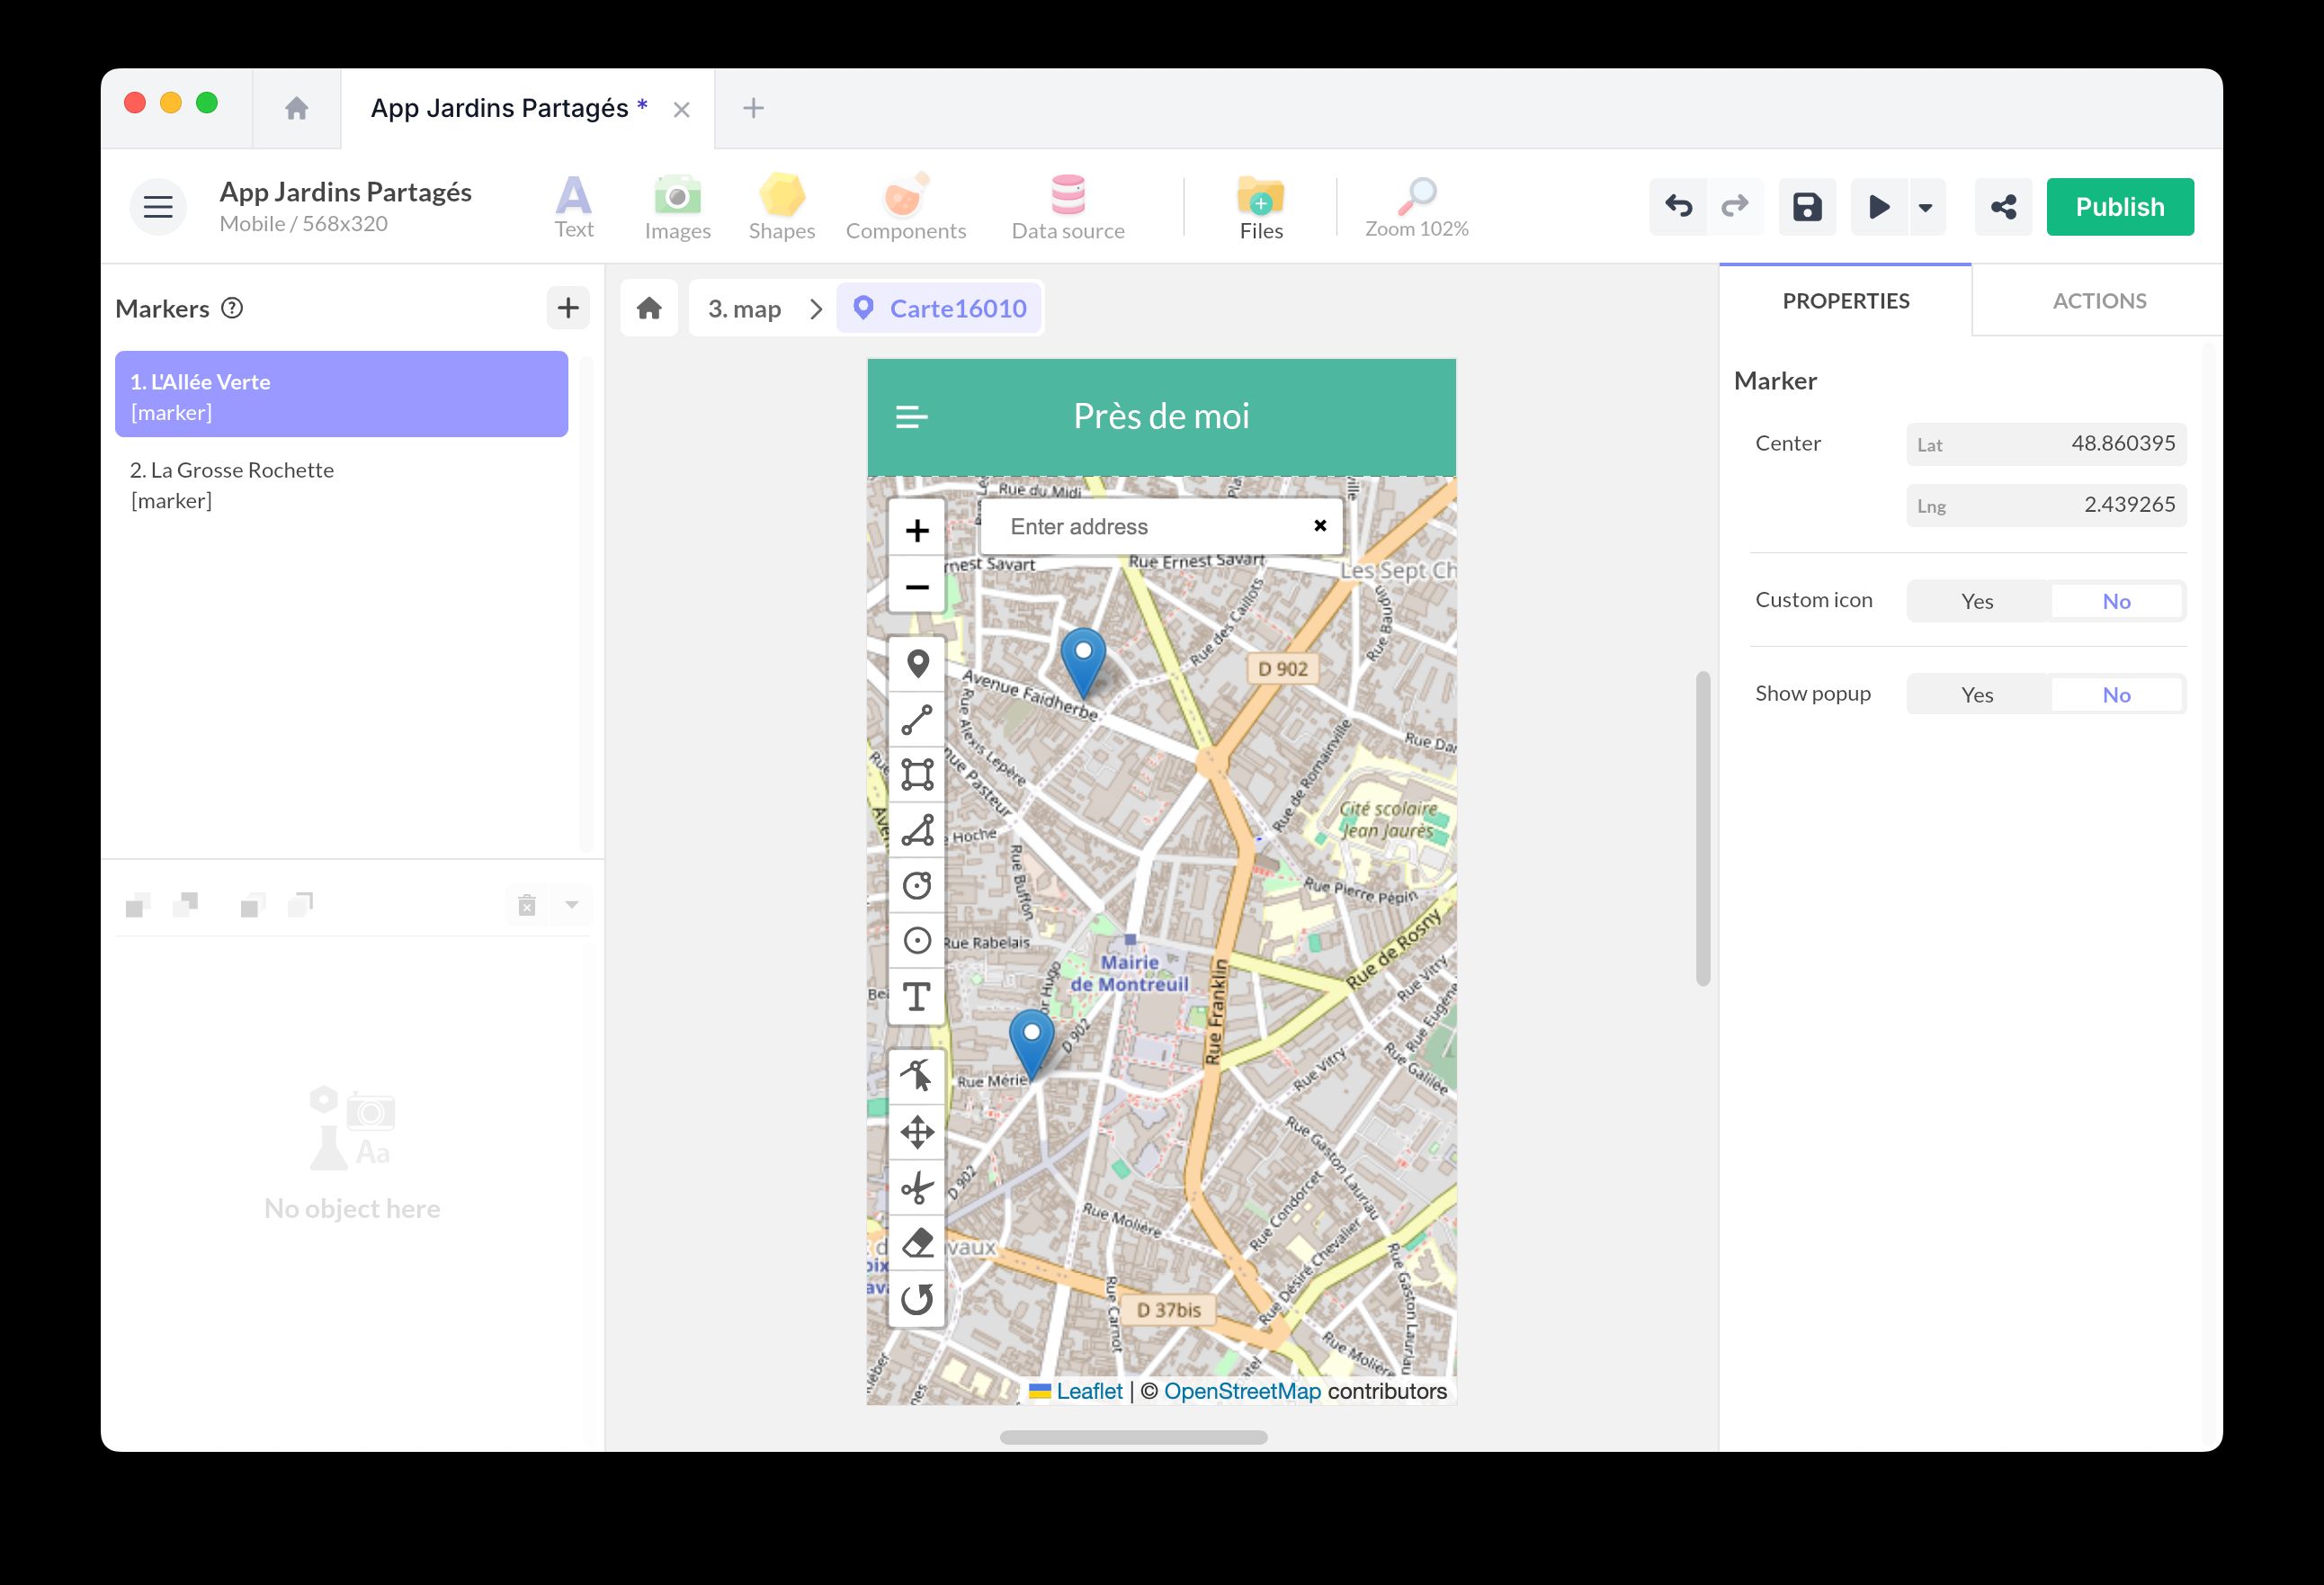Click the OpenStreetMap link

[x=1242, y=1391]
